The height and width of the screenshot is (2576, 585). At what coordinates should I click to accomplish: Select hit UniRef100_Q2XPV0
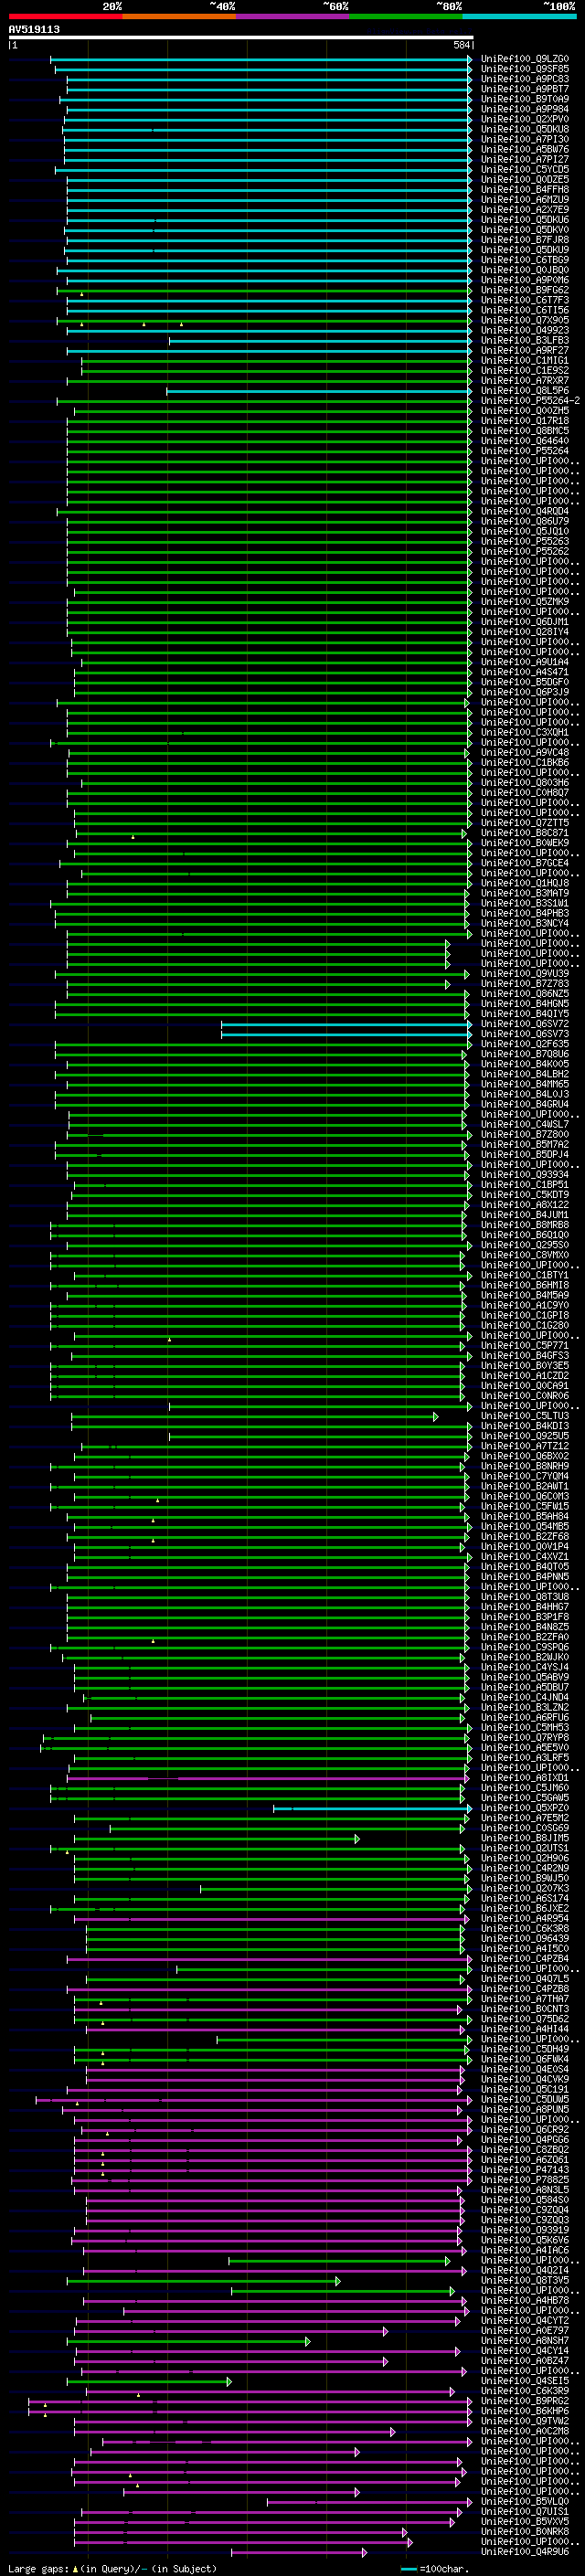click(x=524, y=119)
